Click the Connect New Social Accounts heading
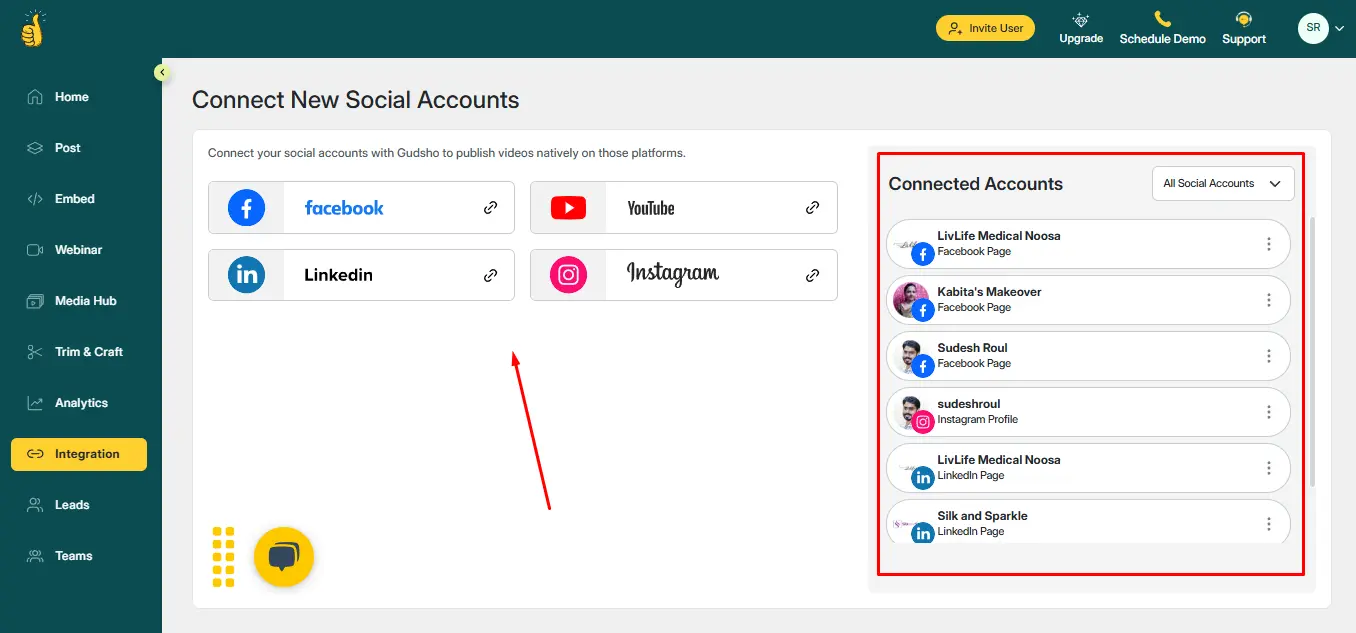 point(356,100)
